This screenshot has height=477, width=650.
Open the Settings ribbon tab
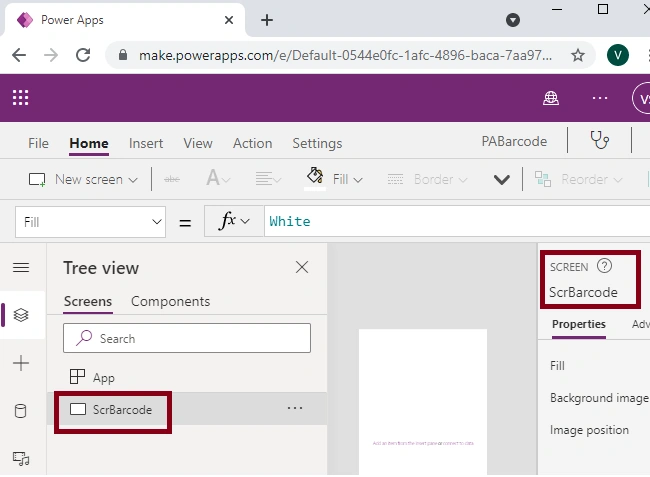(317, 144)
